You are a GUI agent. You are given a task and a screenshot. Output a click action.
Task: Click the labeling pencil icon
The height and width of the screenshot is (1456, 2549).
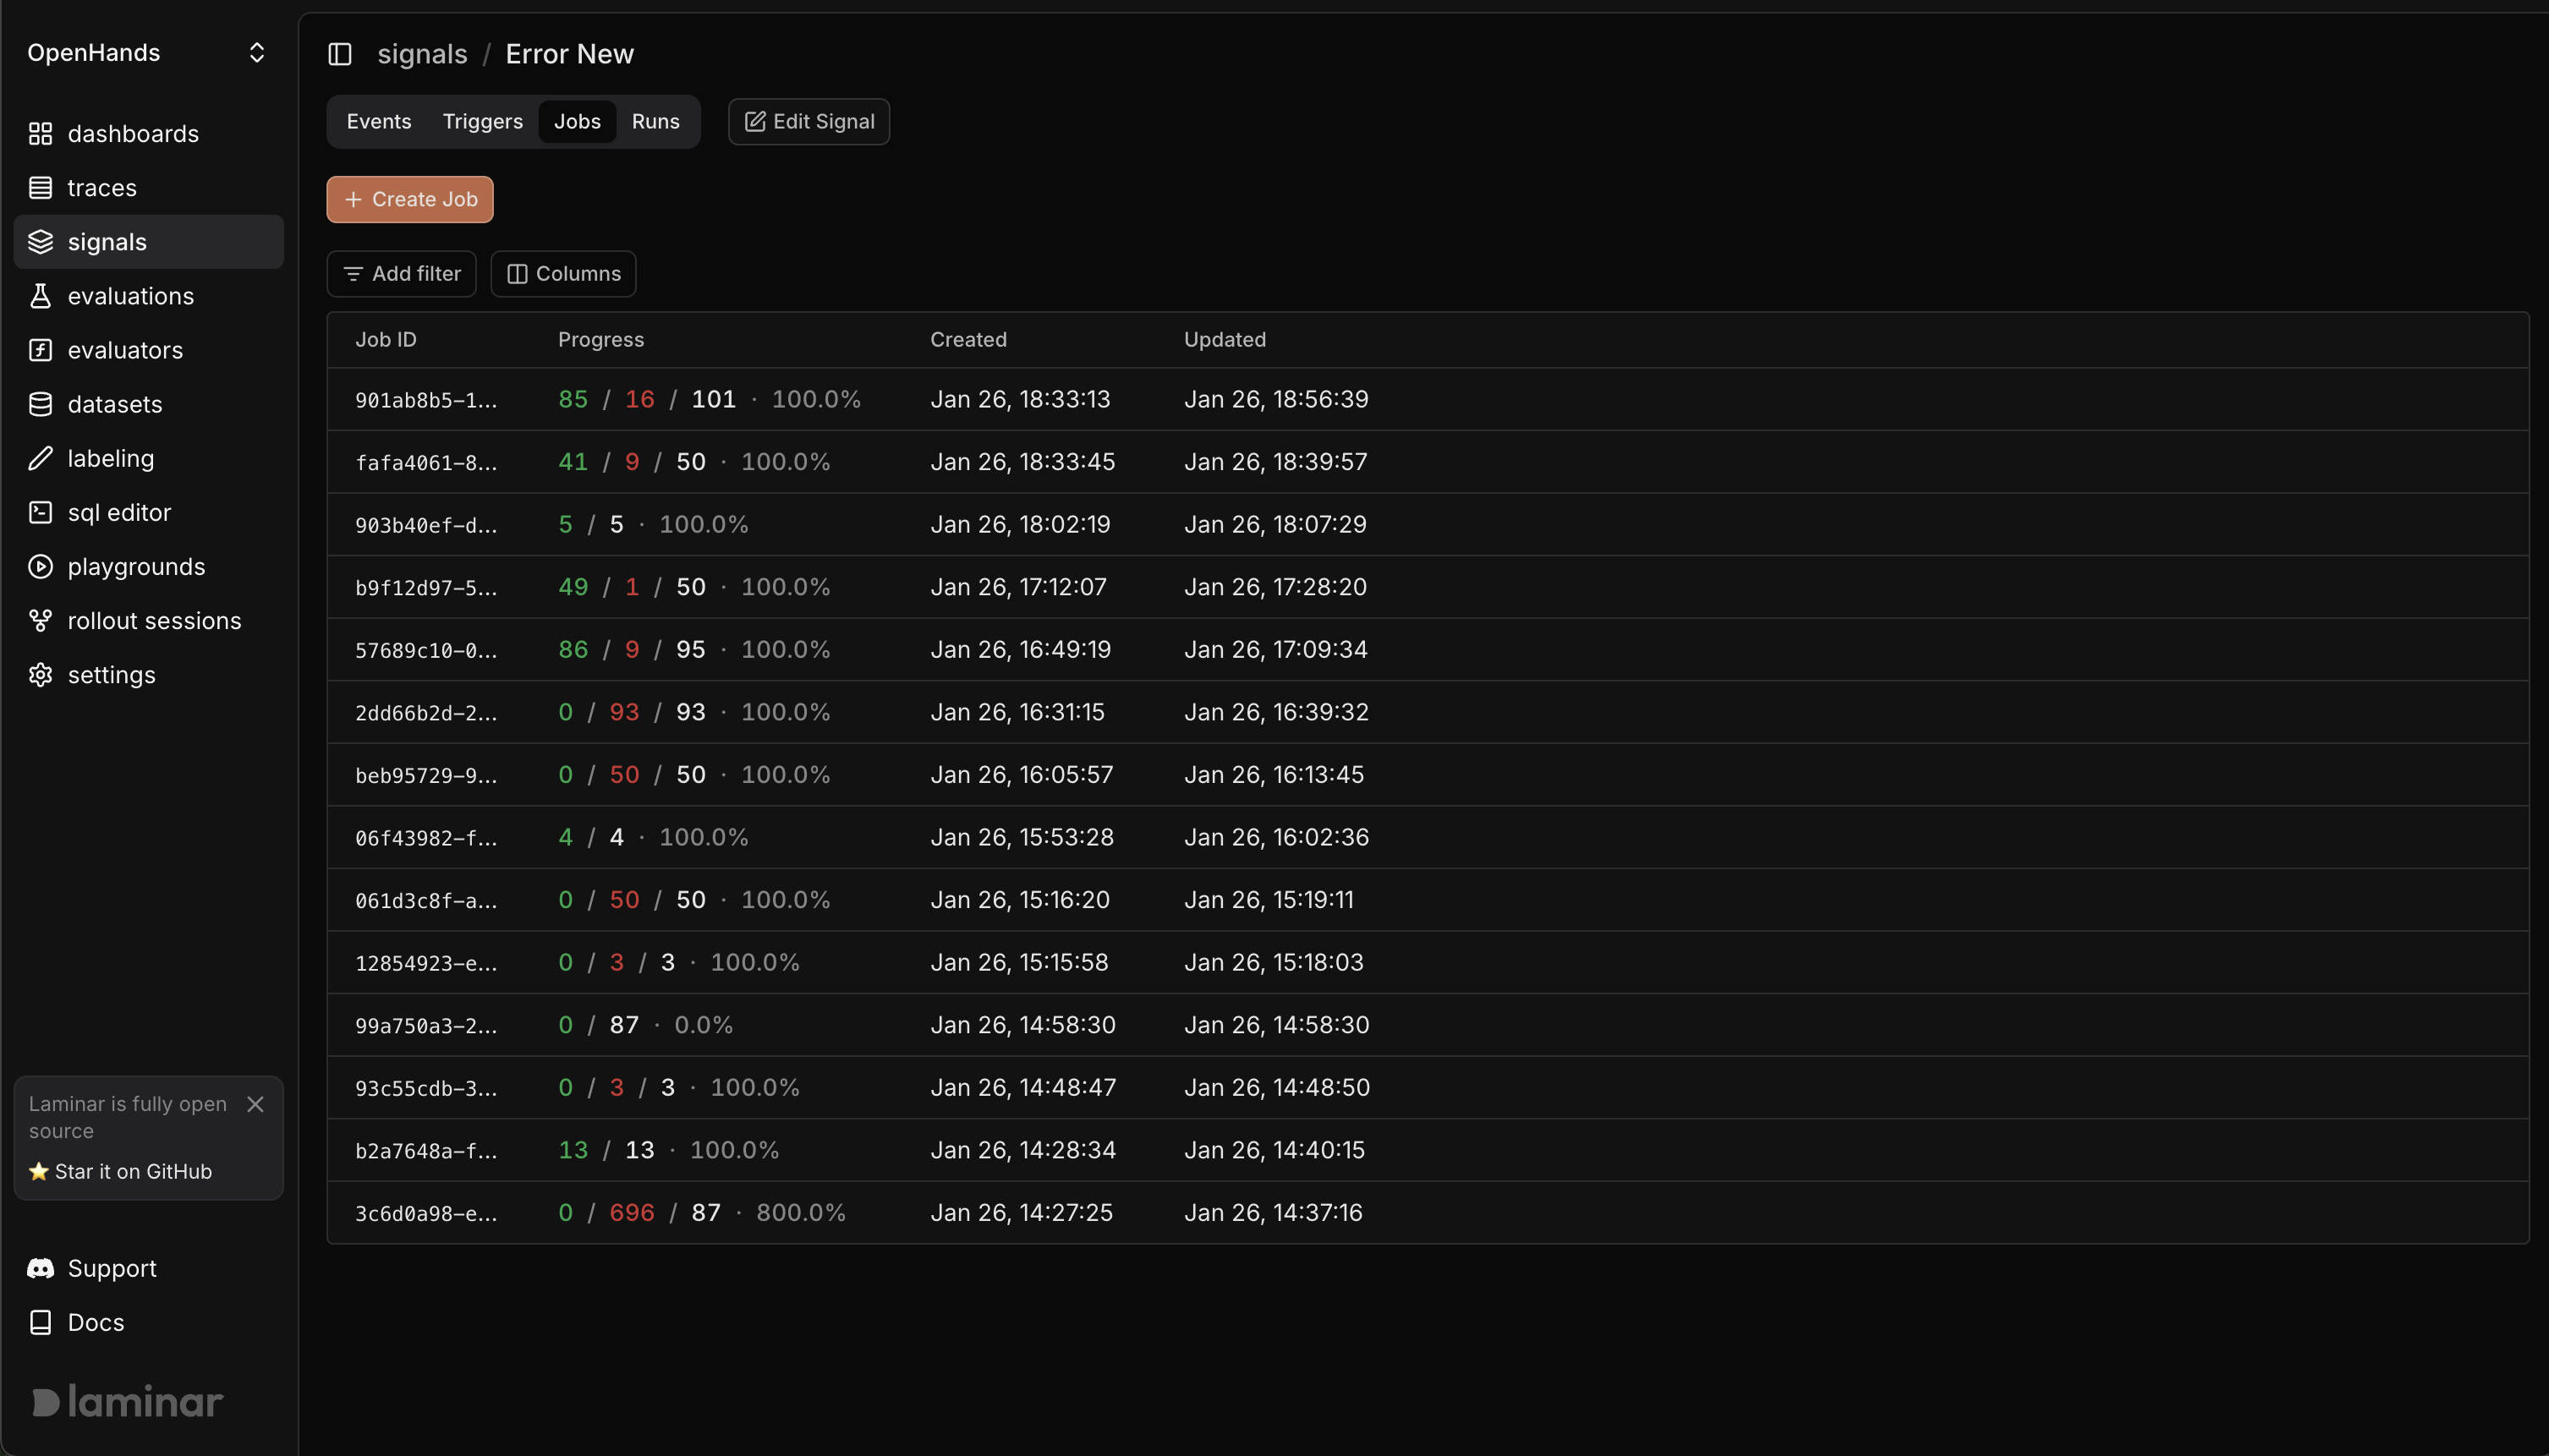[40, 458]
